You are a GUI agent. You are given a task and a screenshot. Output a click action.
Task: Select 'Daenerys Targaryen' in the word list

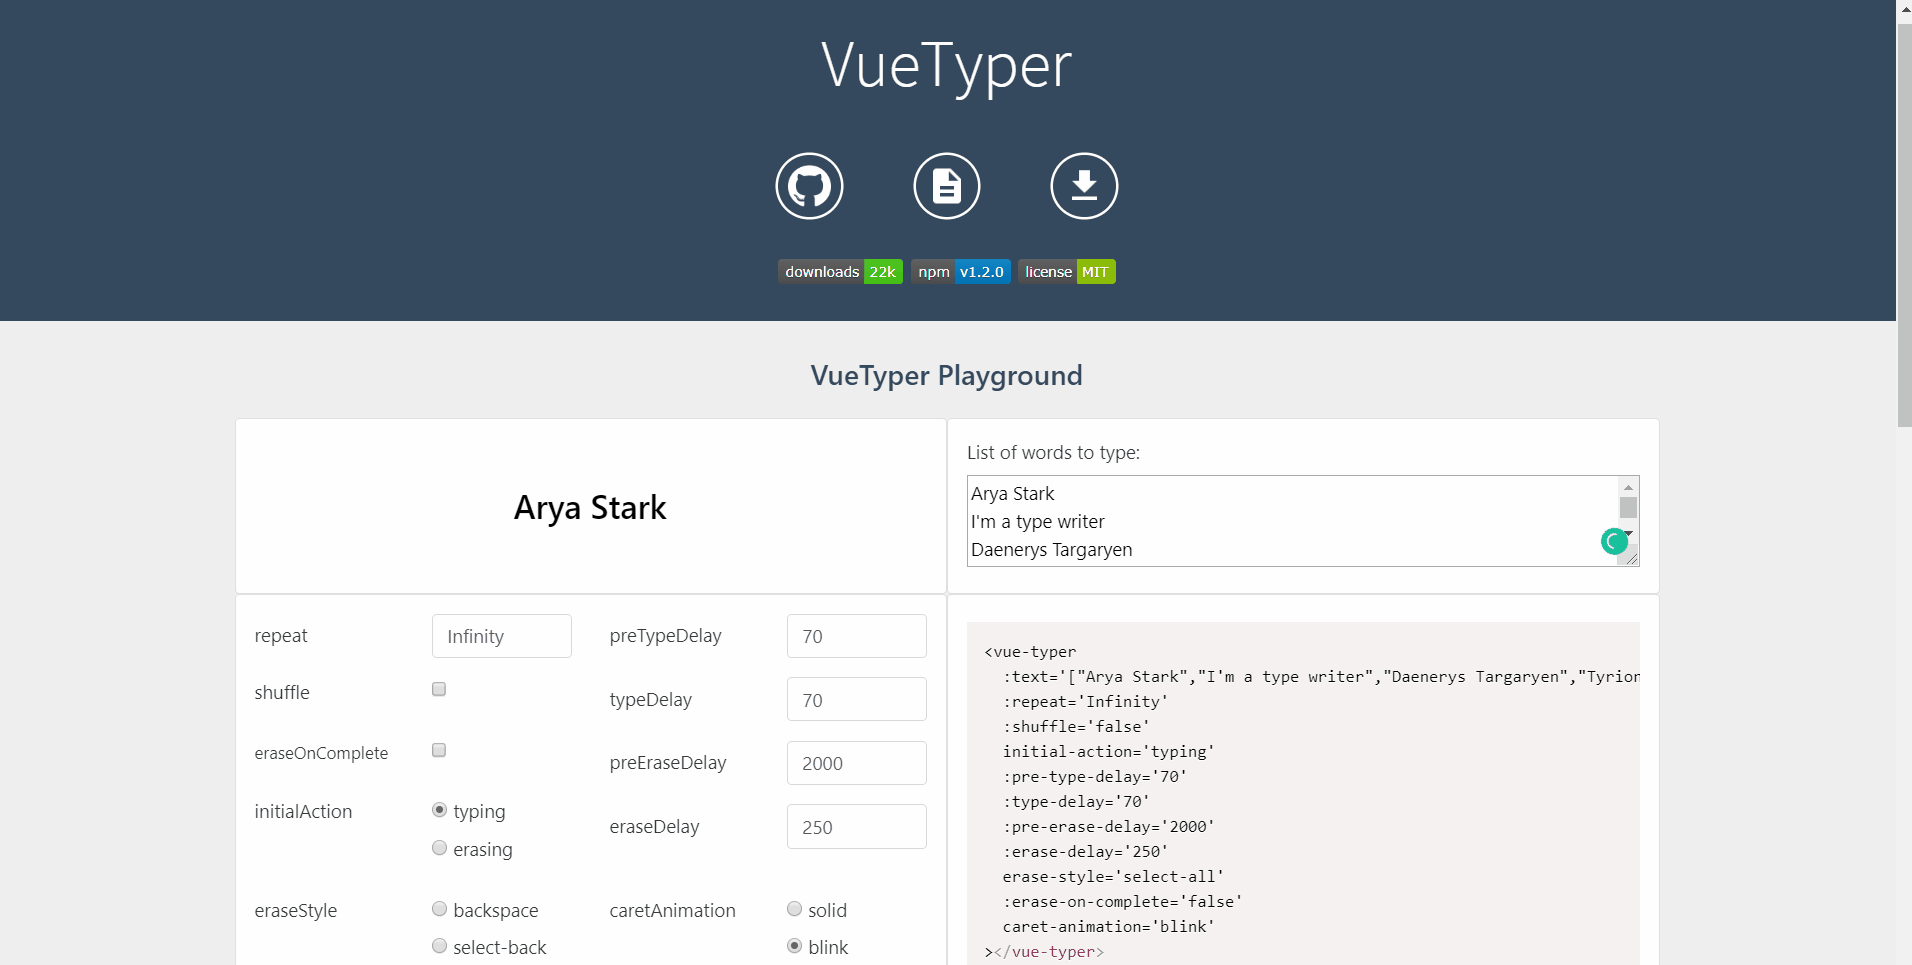pos(1051,548)
